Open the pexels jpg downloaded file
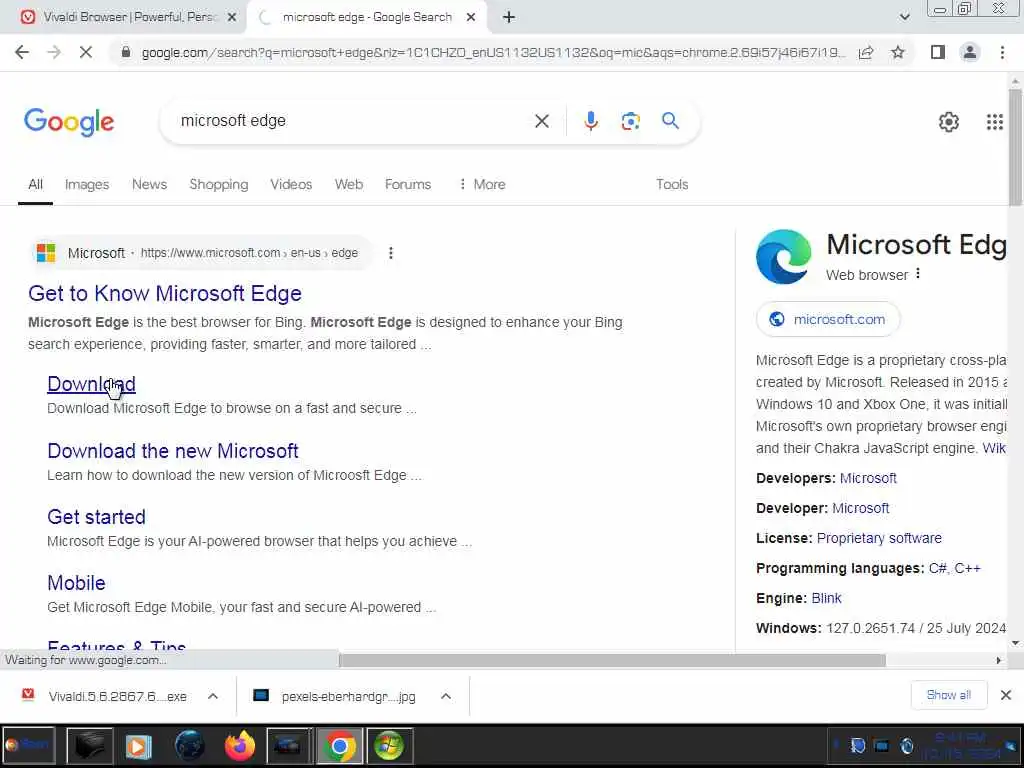This screenshot has height=768, width=1024. pyautogui.click(x=335, y=696)
